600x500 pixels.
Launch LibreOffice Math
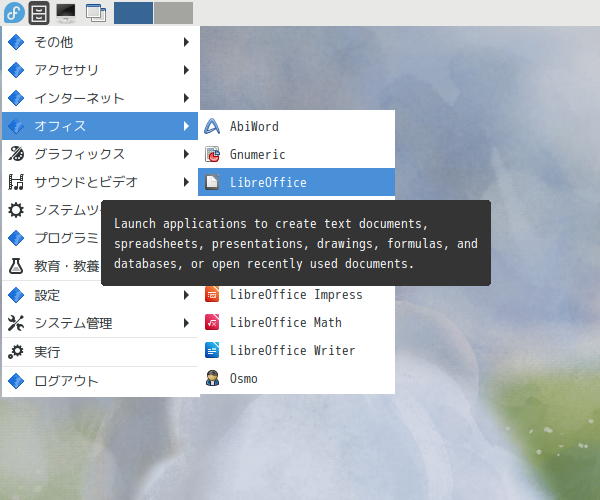(297, 322)
